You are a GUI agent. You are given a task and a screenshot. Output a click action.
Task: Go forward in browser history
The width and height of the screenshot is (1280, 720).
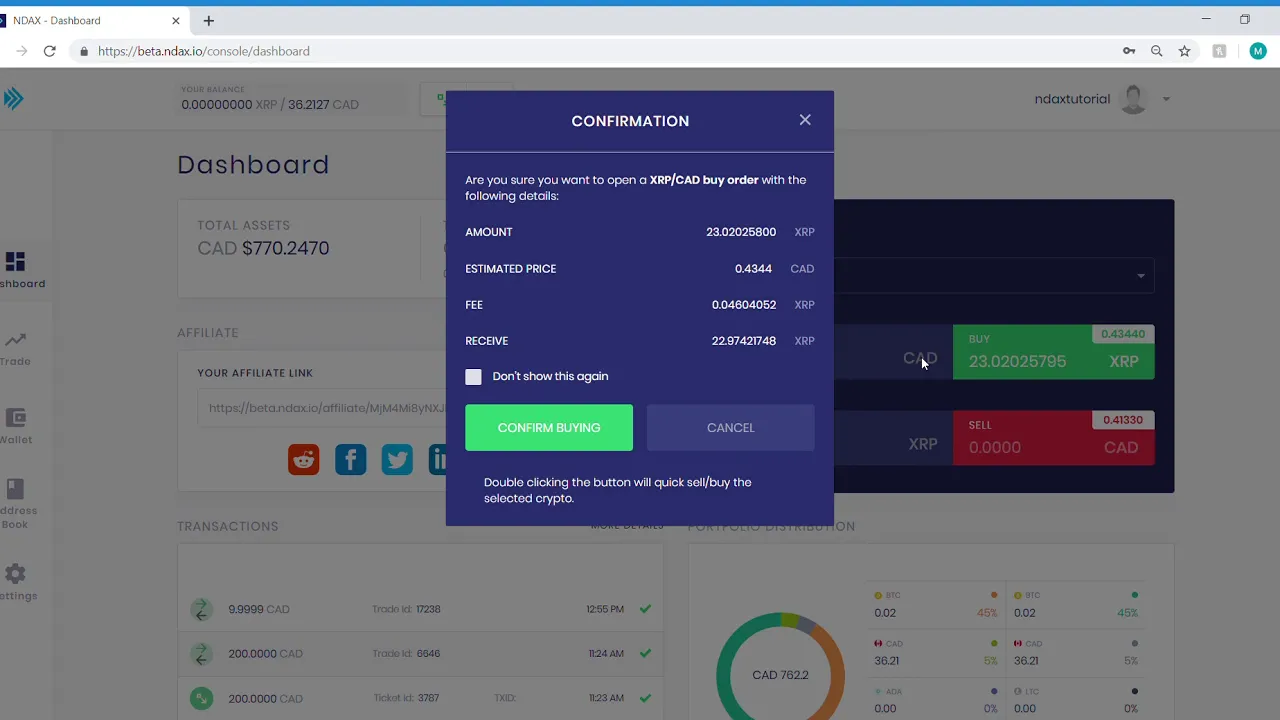point(21,51)
